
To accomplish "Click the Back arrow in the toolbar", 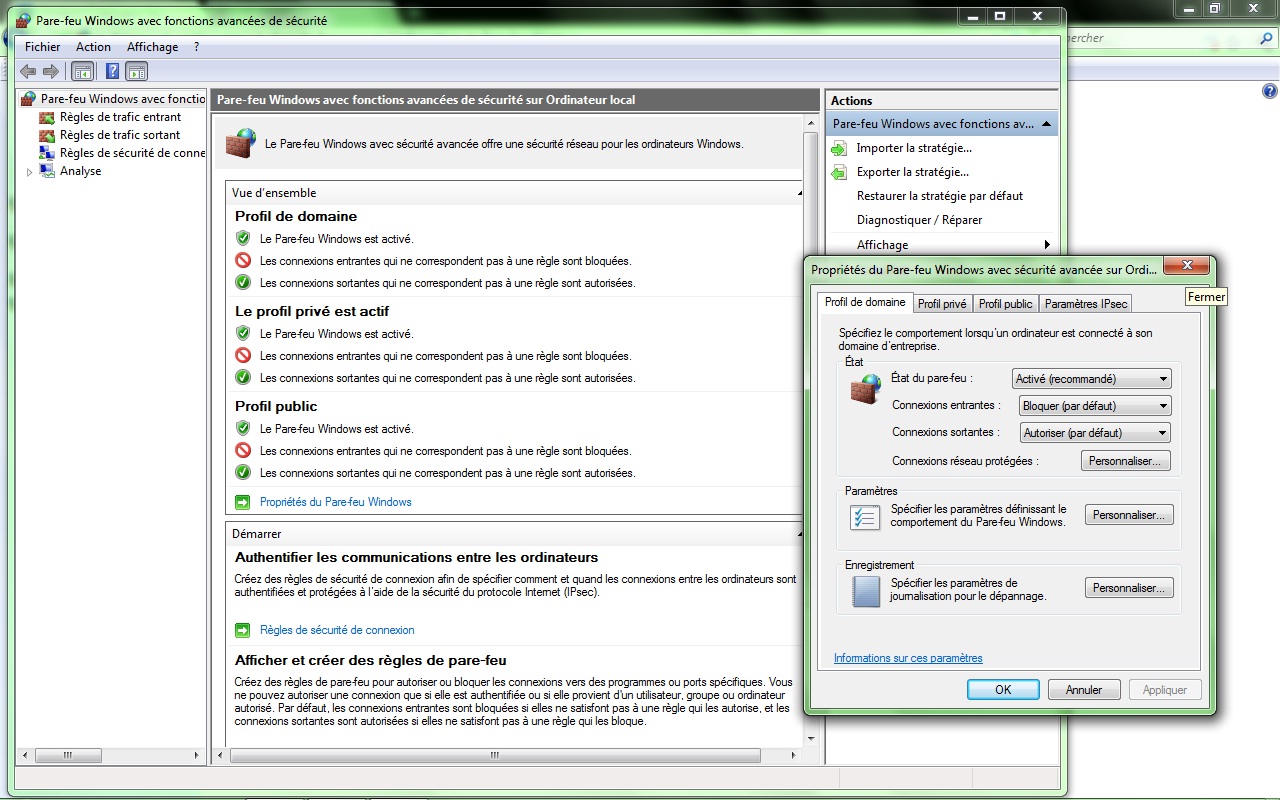I will tap(28, 71).
